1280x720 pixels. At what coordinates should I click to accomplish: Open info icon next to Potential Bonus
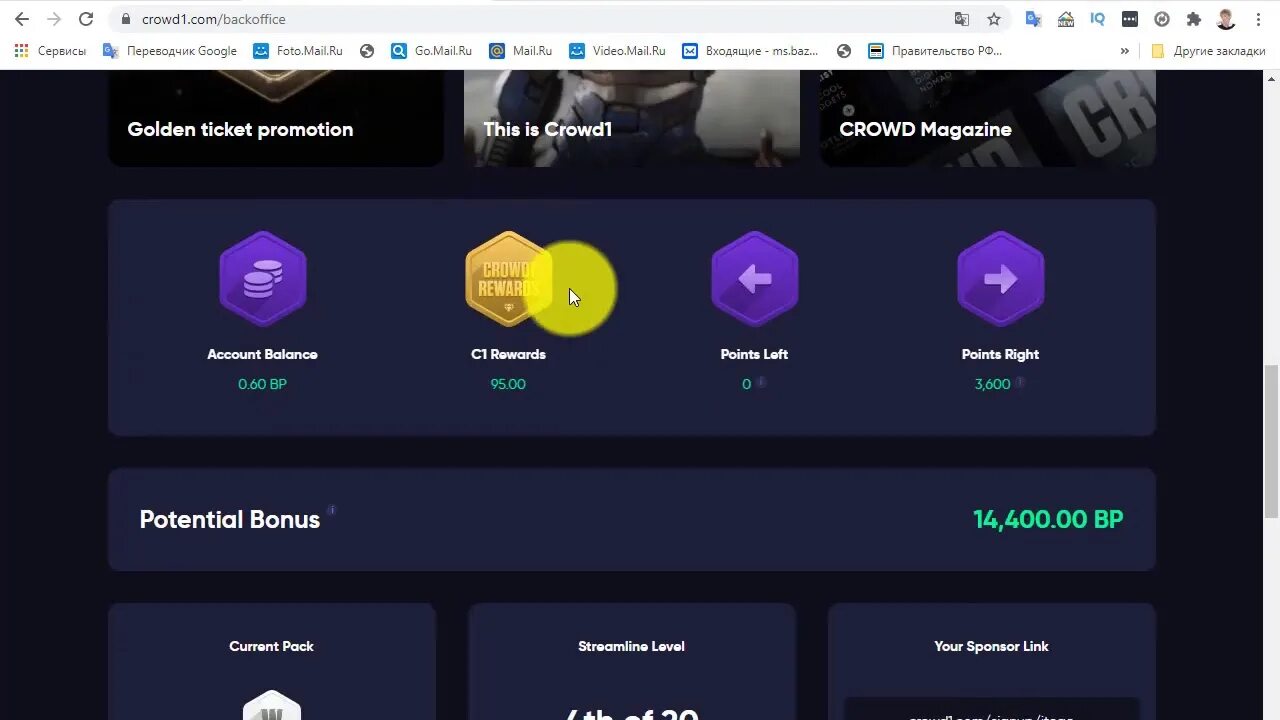pyautogui.click(x=332, y=510)
